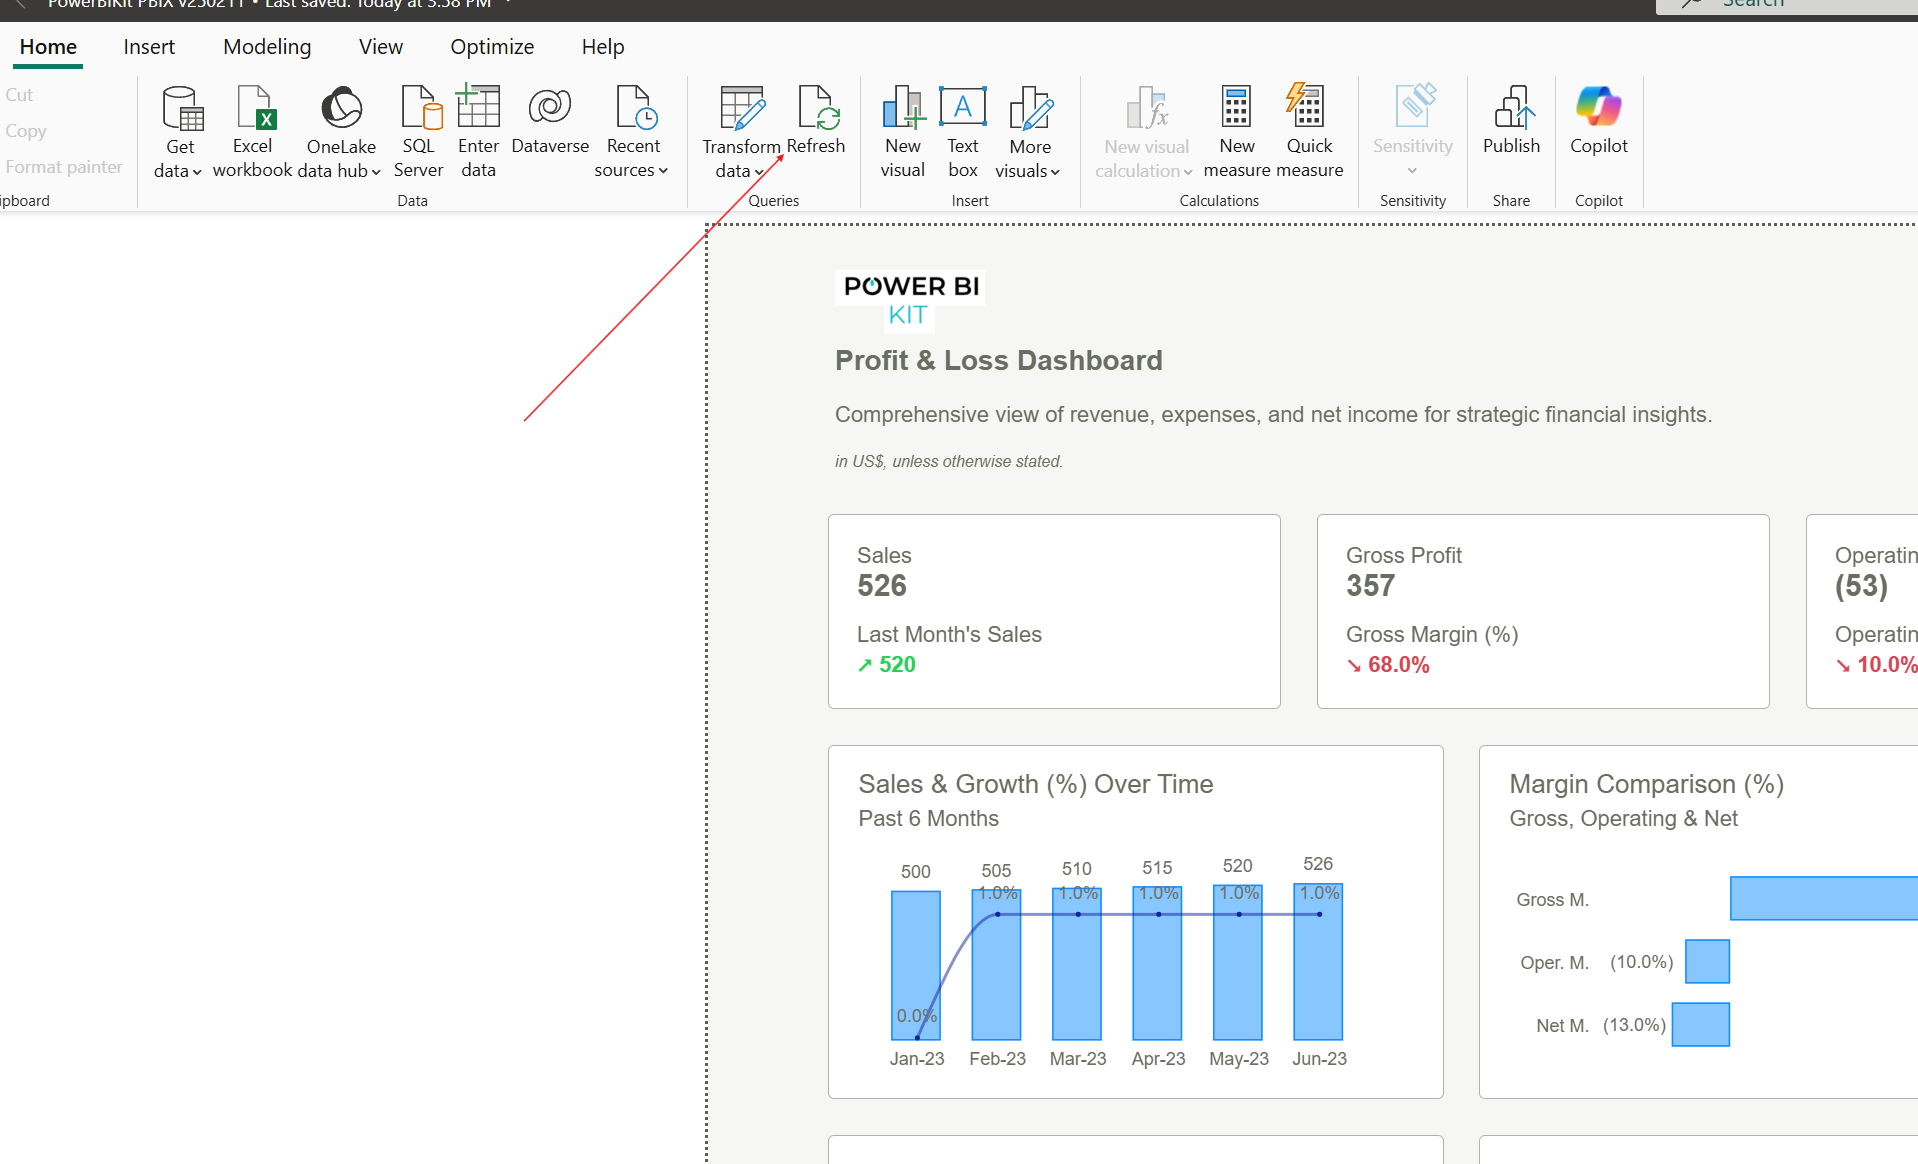This screenshot has width=1918, height=1164.
Task: Publish the report
Action: (1512, 120)
